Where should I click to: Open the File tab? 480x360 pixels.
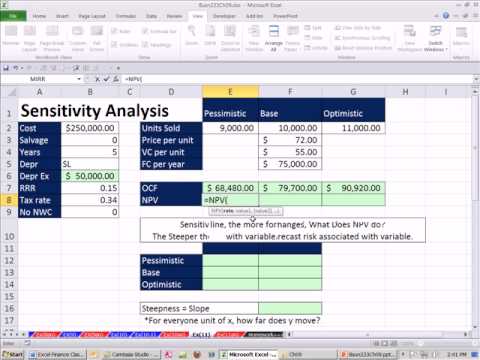tap(13, 16)
